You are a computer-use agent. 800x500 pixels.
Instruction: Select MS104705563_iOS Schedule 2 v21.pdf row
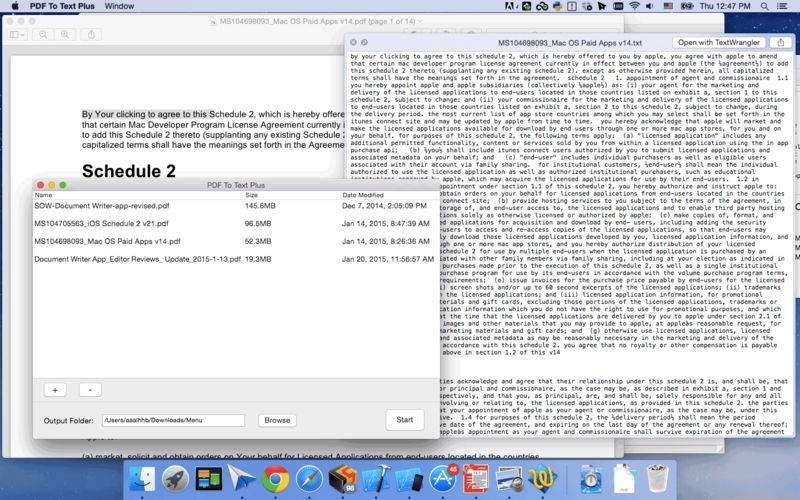[236, 223]
